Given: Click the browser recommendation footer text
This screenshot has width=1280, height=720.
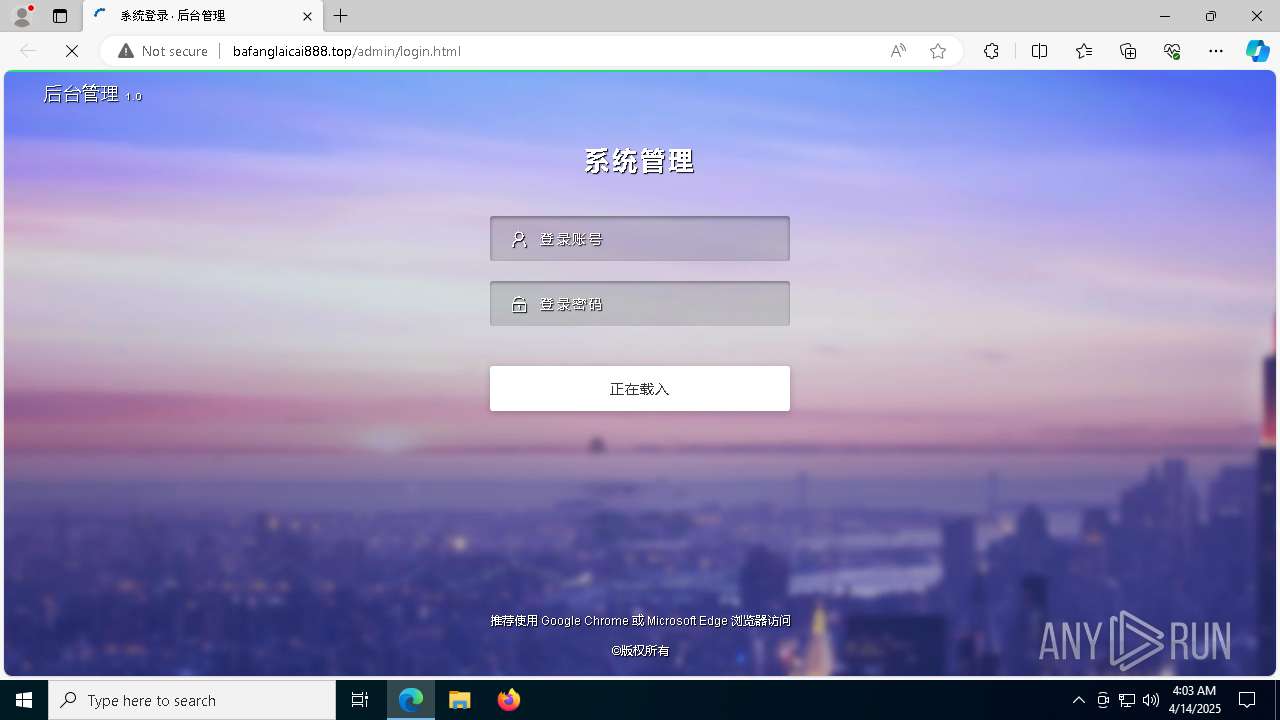Looking at the screenshot, I should coord(640,620).
